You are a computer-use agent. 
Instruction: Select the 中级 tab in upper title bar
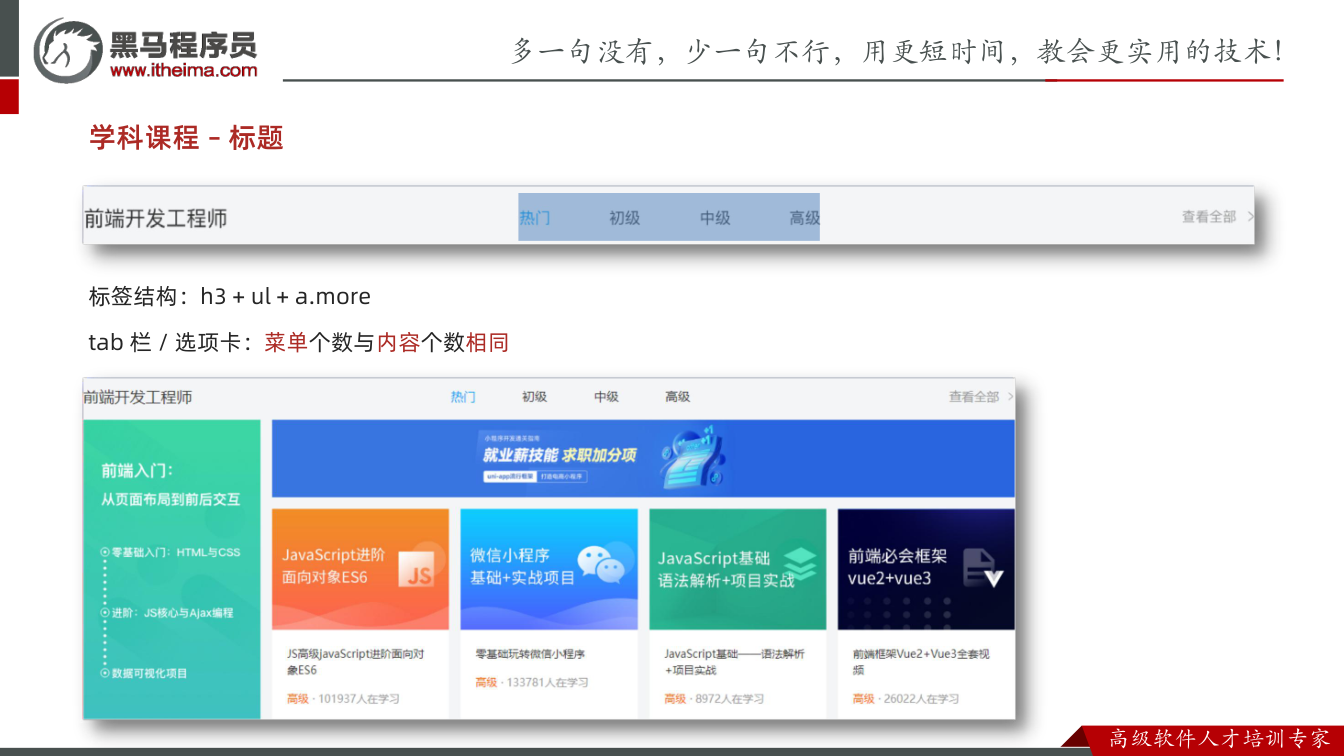tap(714, 217)
